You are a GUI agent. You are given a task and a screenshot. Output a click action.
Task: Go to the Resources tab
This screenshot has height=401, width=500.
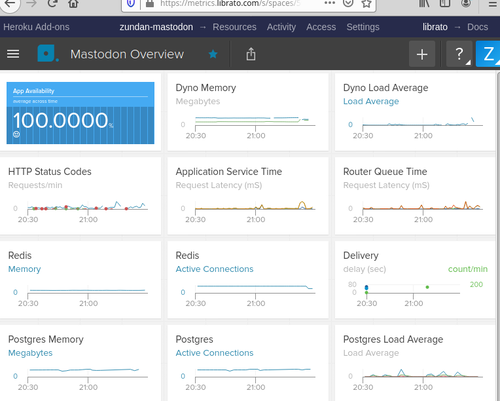[234, 27]
